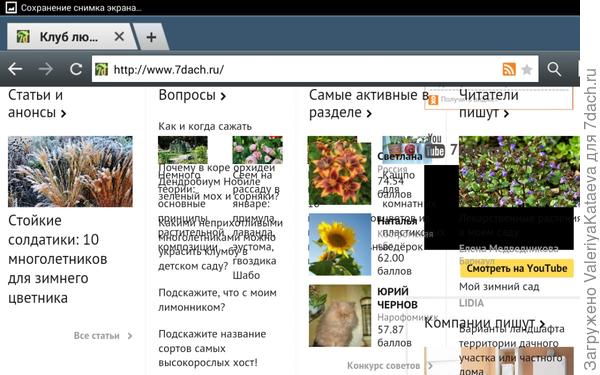Open the "ЮРИЙ ЧЕРНОВ" profile link
This screenshot has height=375, width=600.
point(397,298)
